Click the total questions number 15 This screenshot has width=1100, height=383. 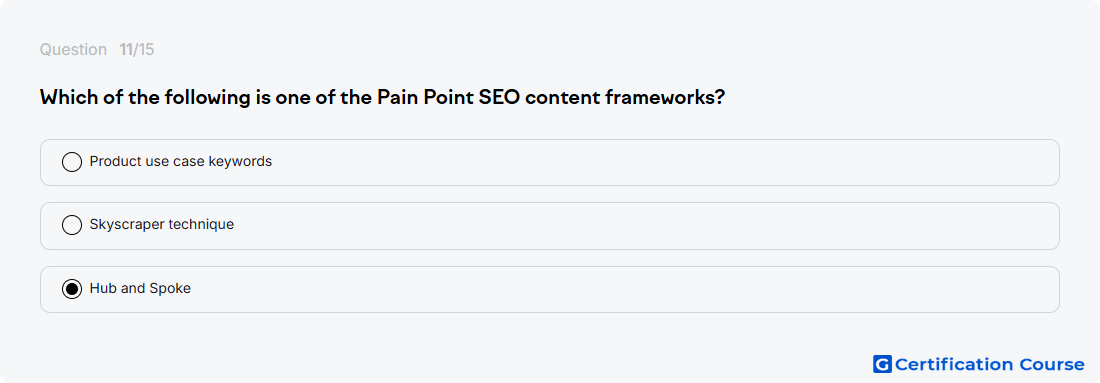click(146, 50)
